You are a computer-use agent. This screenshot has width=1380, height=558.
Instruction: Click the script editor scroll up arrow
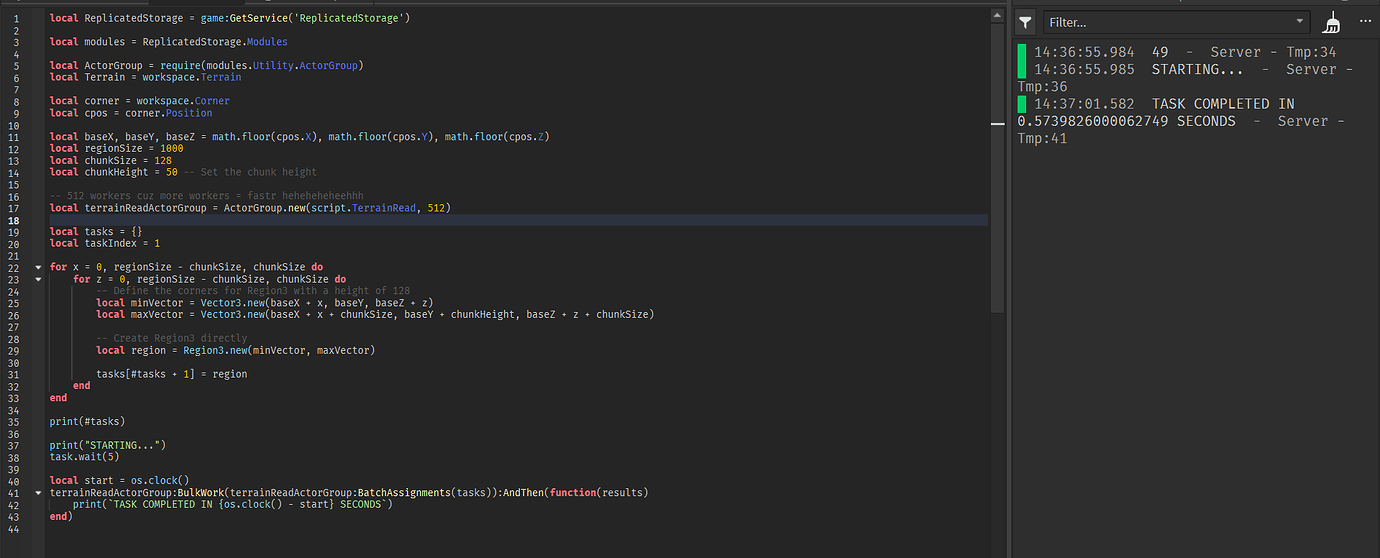click(997, 15)
